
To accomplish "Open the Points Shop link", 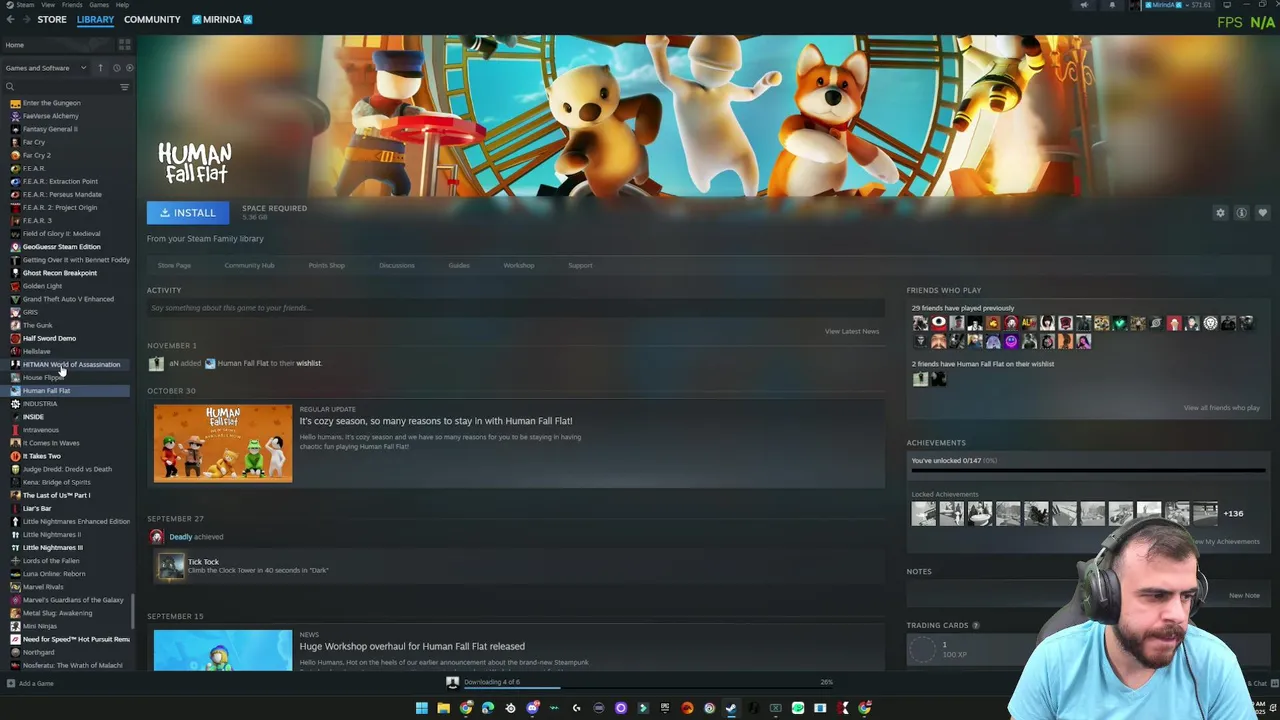I will coord(326,265).
